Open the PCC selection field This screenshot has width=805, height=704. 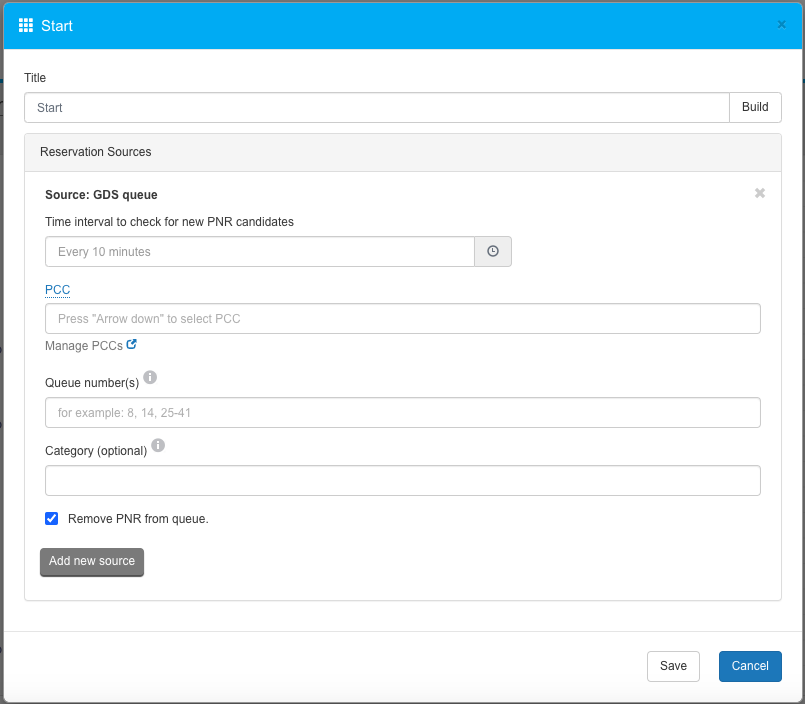[402, 319]
